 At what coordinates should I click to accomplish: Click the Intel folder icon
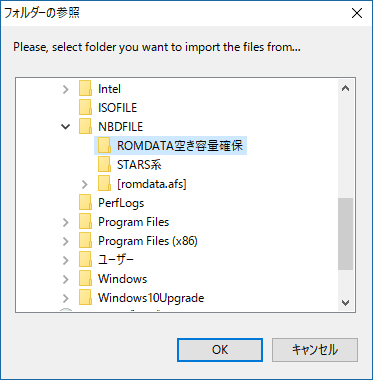(85, 89)
